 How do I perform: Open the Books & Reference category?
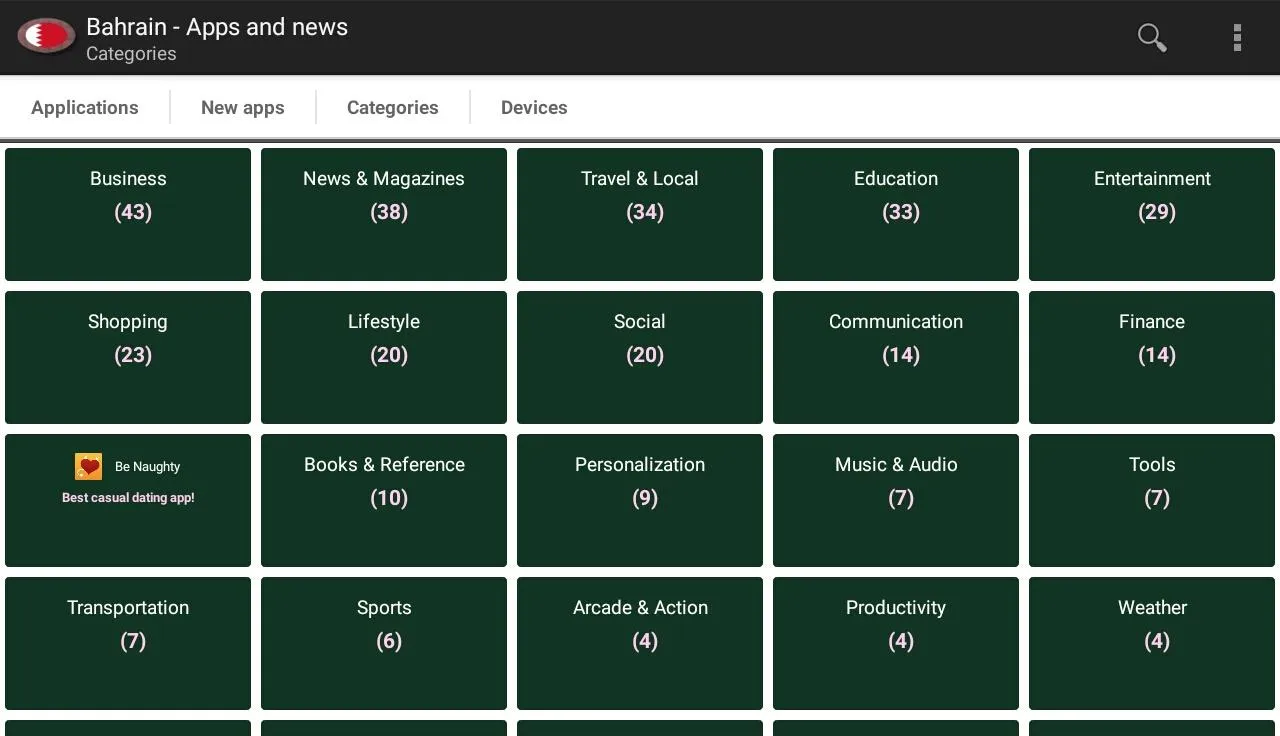384,501
